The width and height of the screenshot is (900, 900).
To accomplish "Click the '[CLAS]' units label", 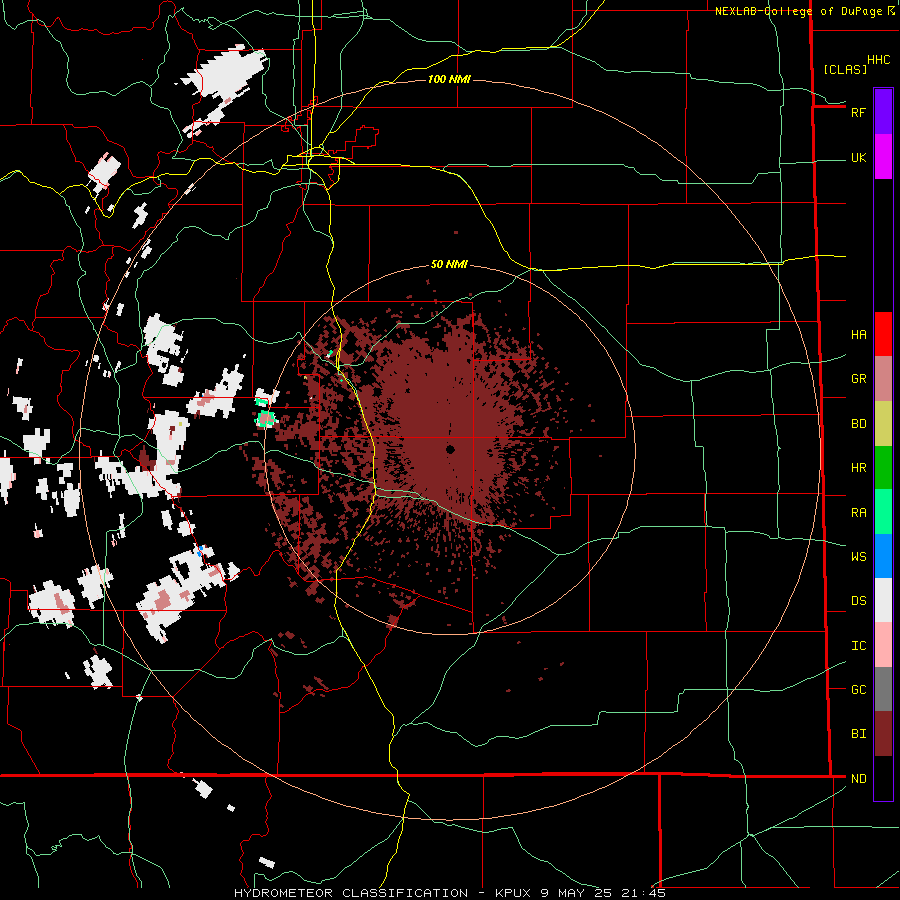I will pyautogui.click(x=845, y=69).
